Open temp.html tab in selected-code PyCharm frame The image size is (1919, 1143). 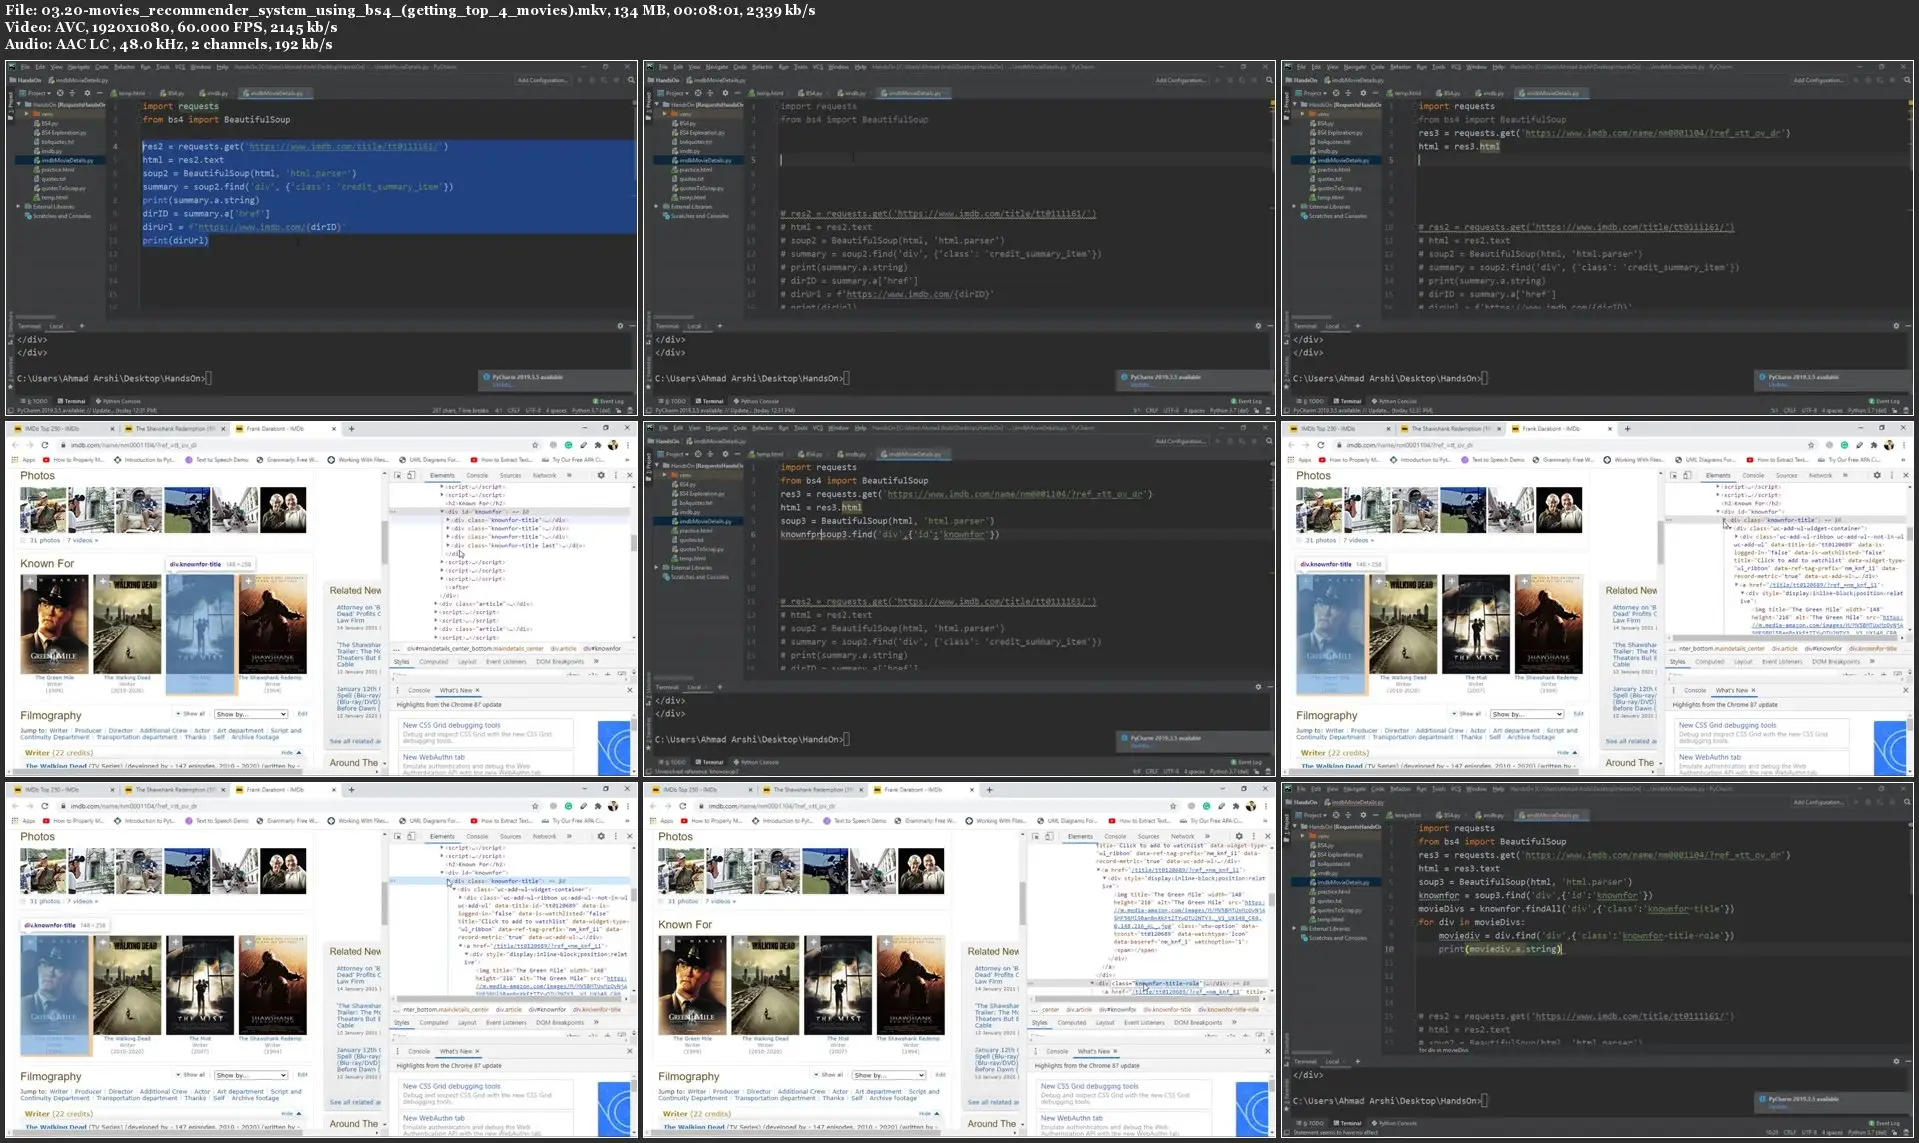(x=130, y=93)
